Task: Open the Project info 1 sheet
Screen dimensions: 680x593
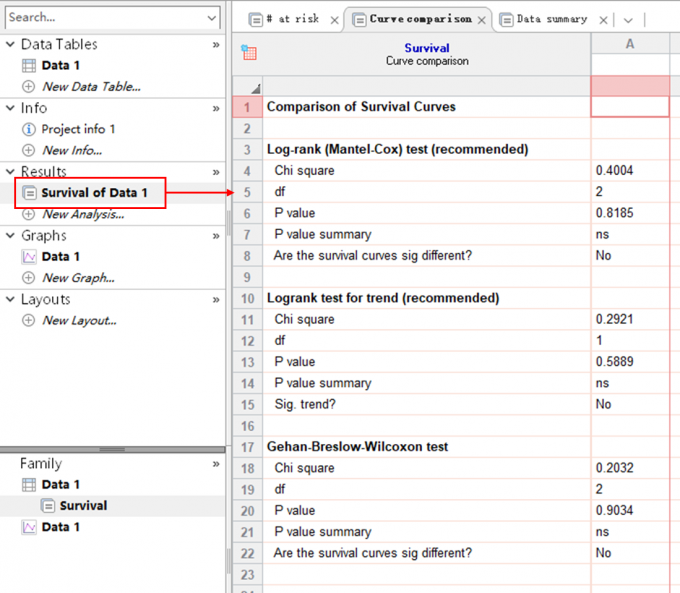Action: point(78,129)
